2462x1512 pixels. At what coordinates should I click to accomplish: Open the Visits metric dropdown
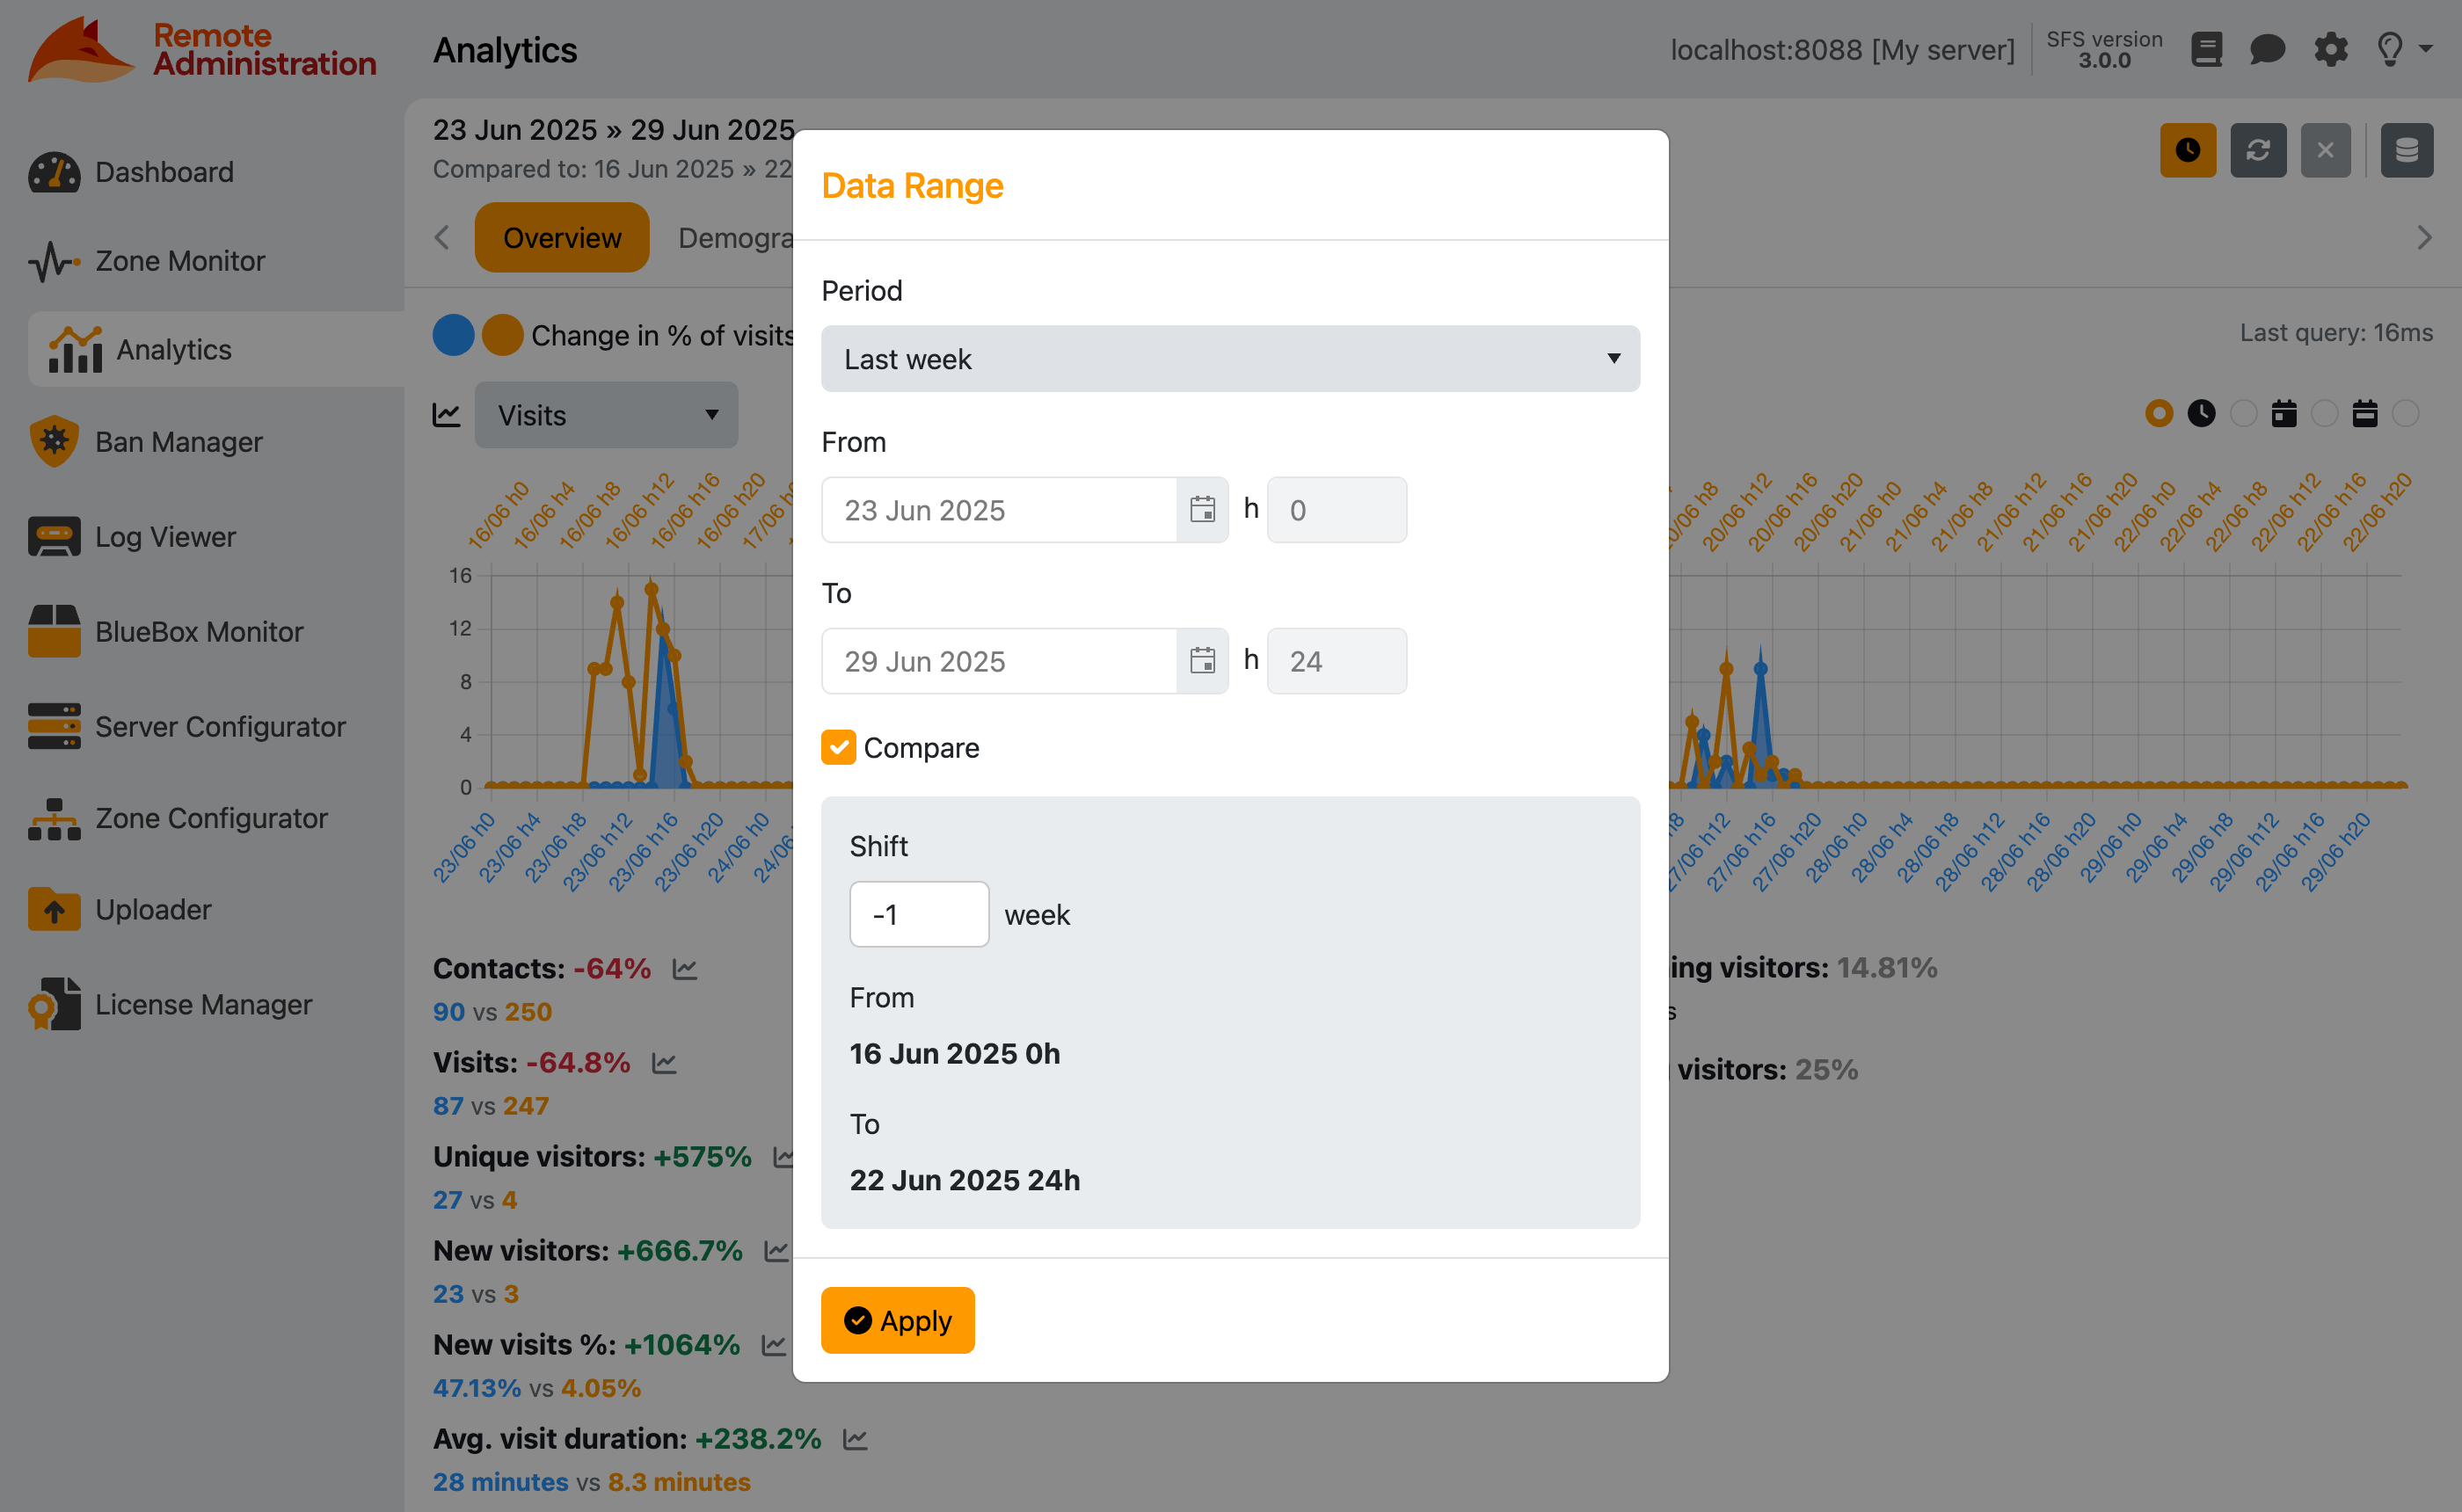click(606, 415)
